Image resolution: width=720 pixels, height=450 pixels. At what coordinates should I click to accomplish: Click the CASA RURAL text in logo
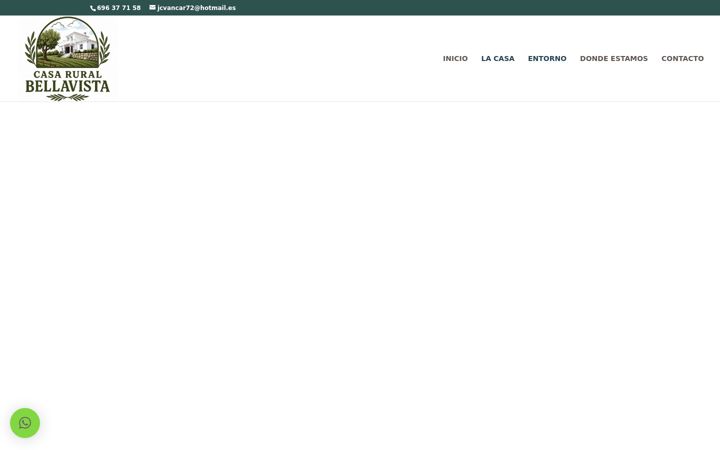coord(68,74)
